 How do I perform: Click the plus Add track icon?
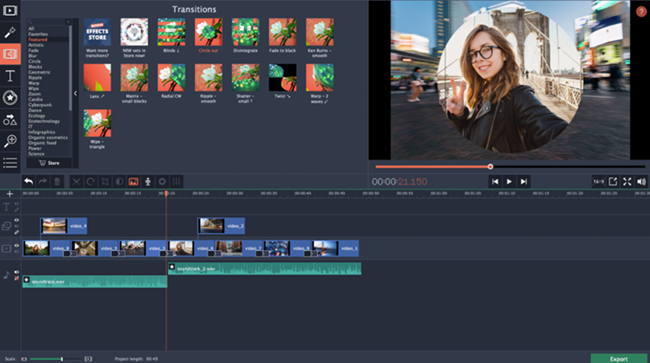10,194
